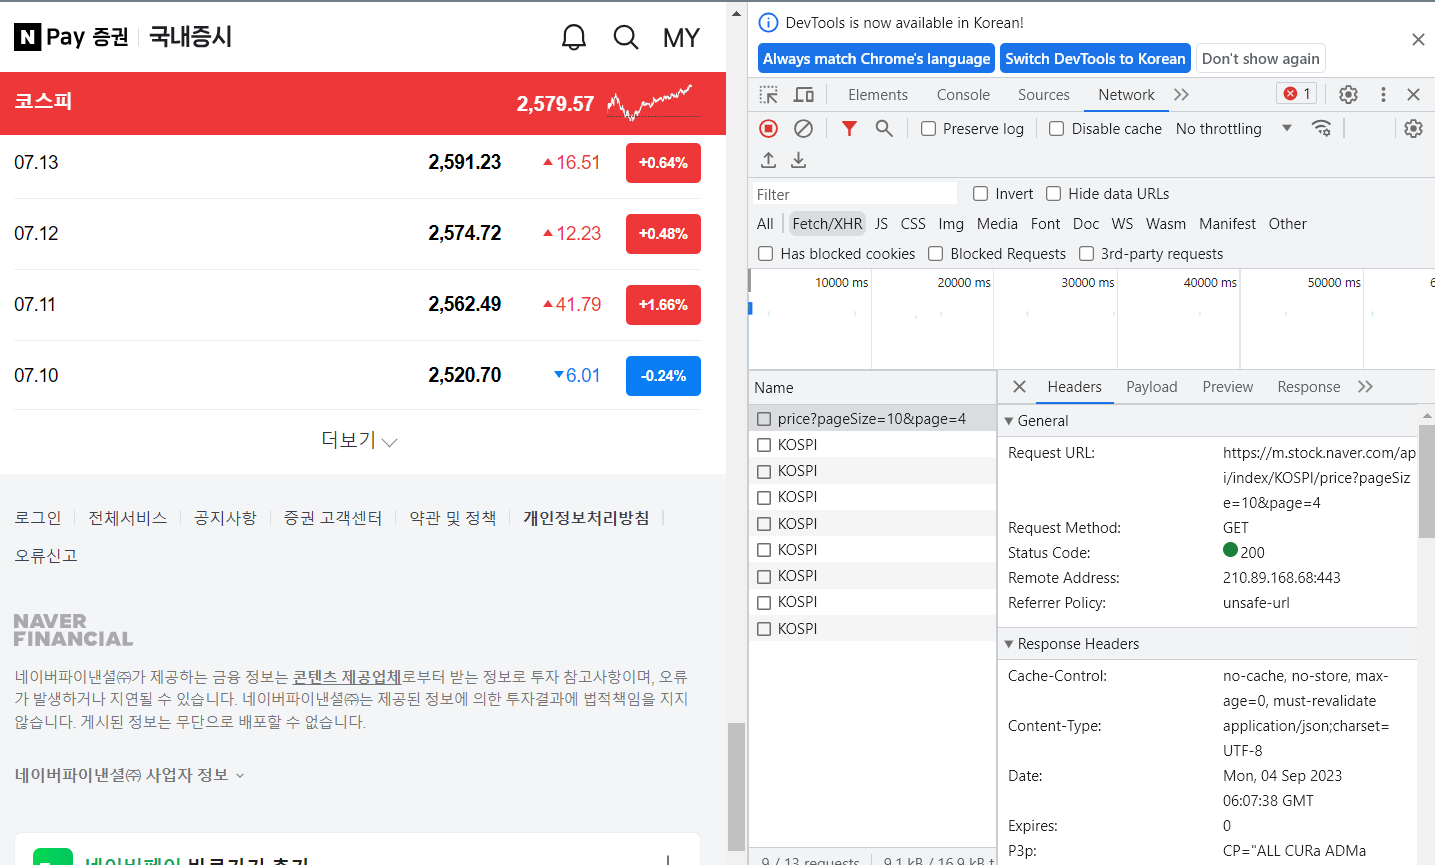1435x865 pixels.
Task: Enable Disable cache checkbox
Action: [1056, 129]
